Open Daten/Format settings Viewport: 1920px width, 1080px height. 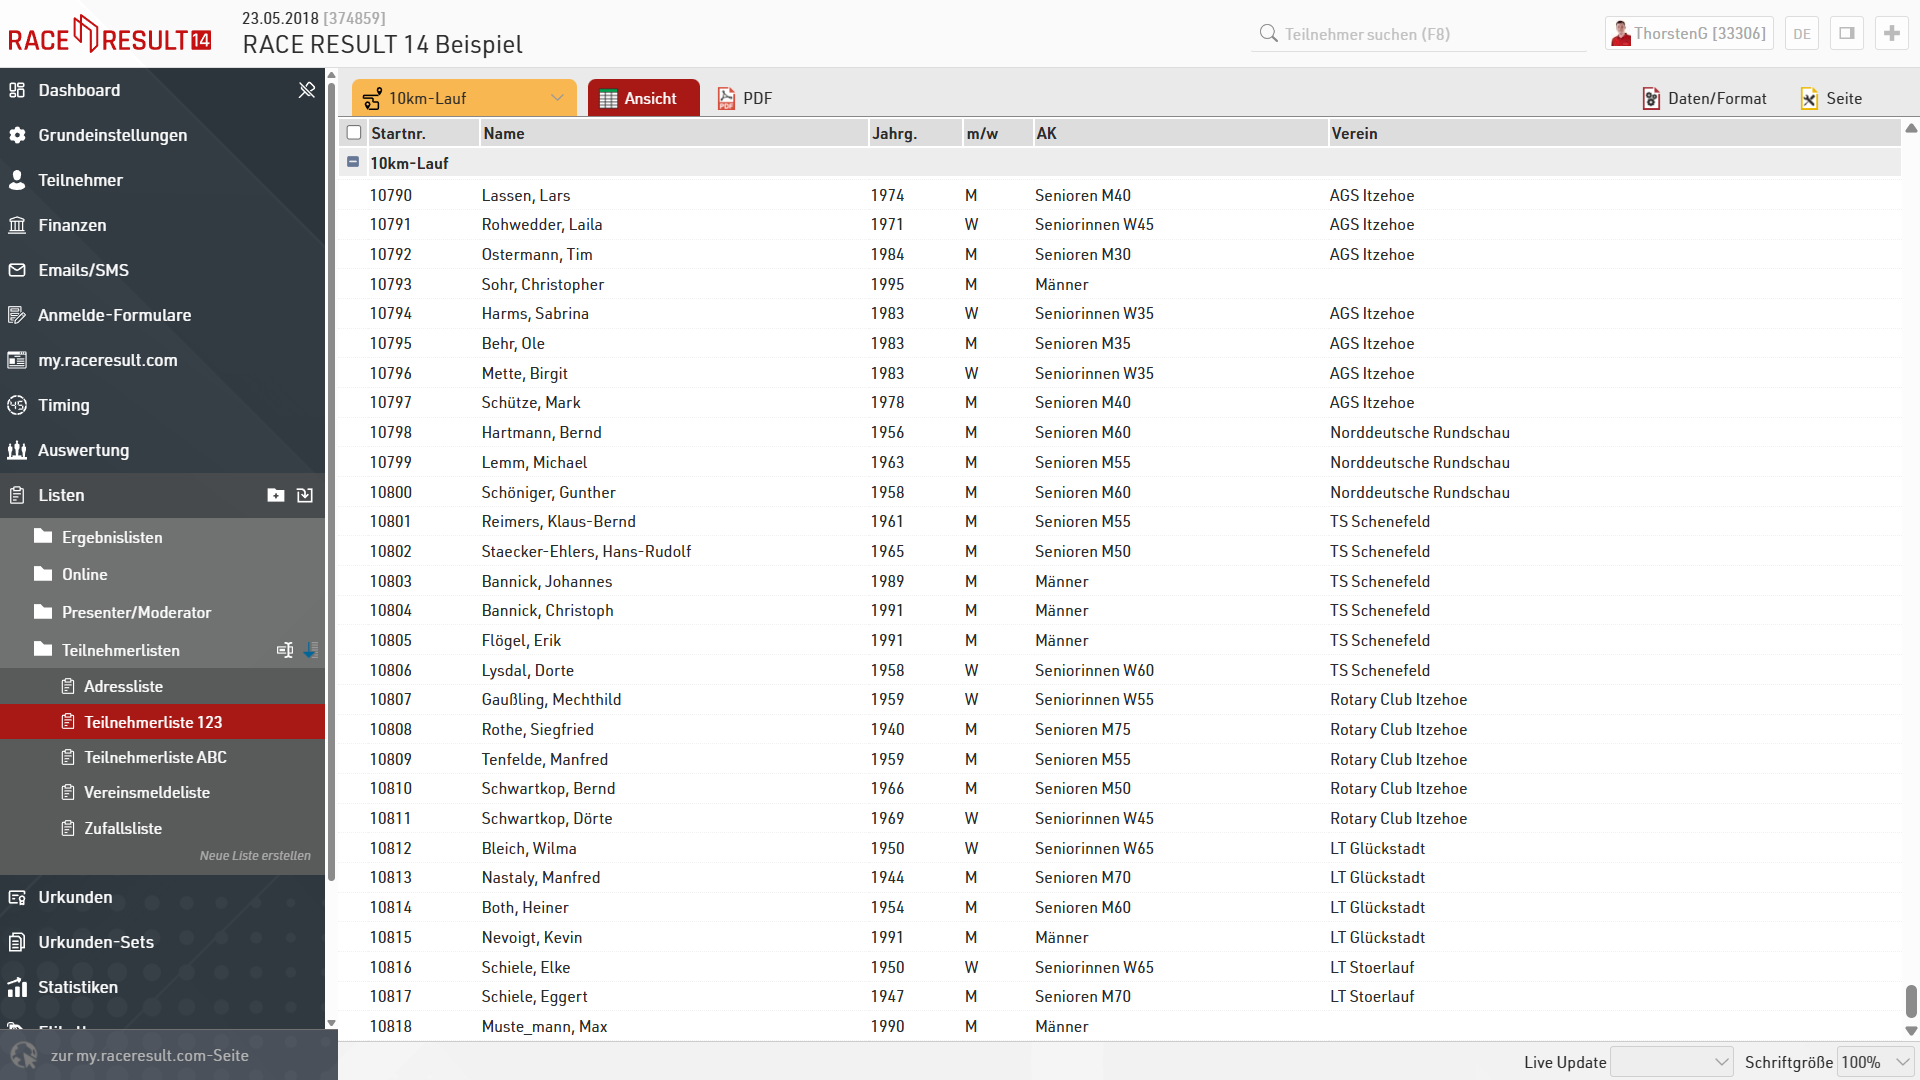click(1704, 98)
